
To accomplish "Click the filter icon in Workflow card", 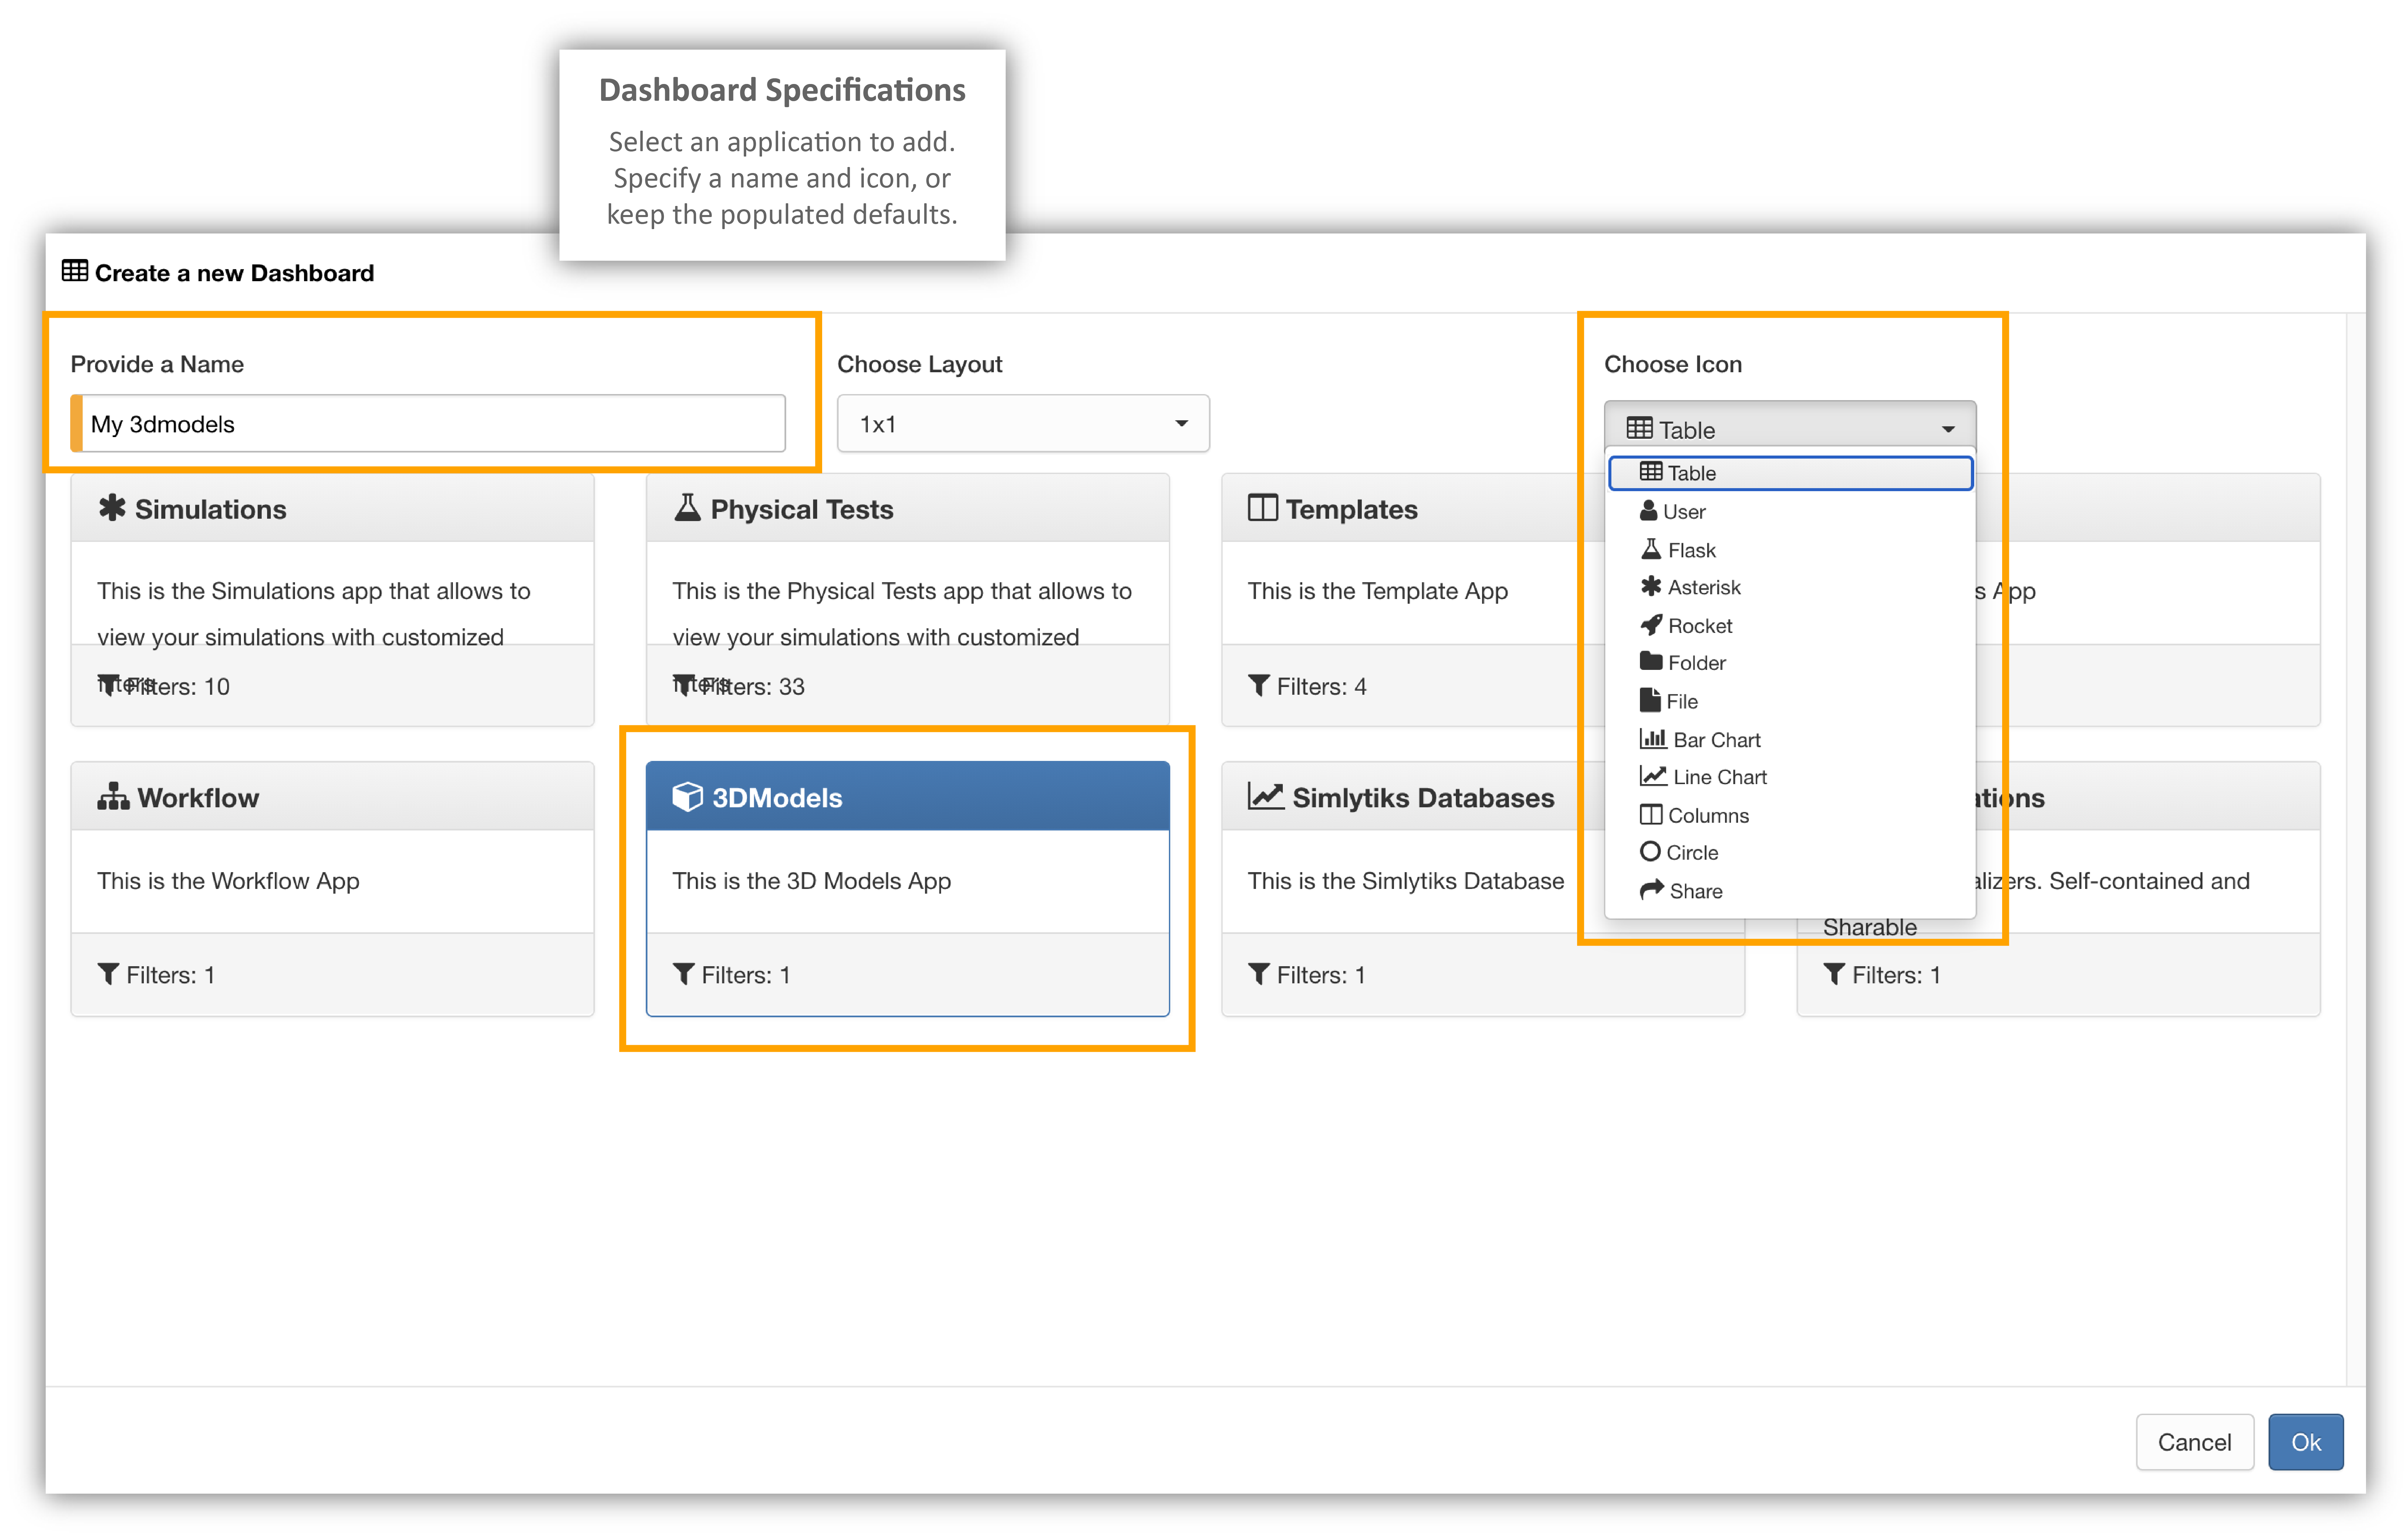I will tap(108, 974).
